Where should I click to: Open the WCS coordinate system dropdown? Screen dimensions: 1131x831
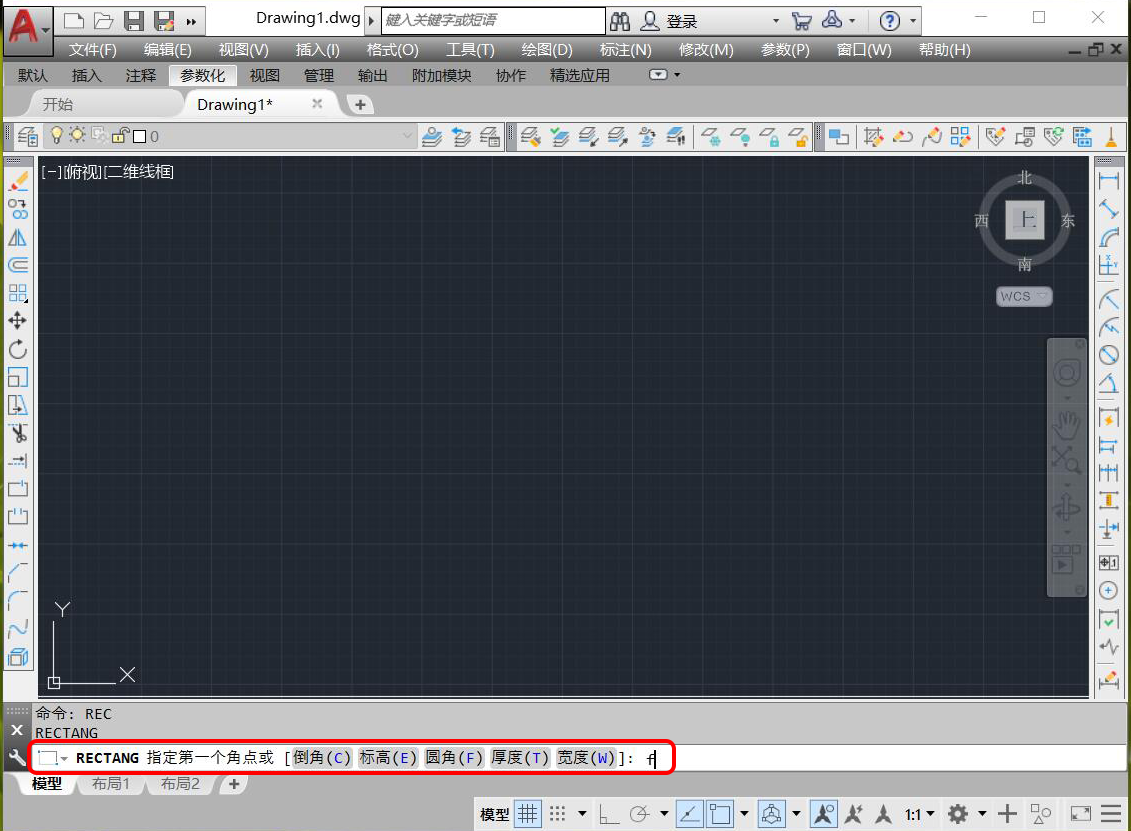[x=1024, y=296]
